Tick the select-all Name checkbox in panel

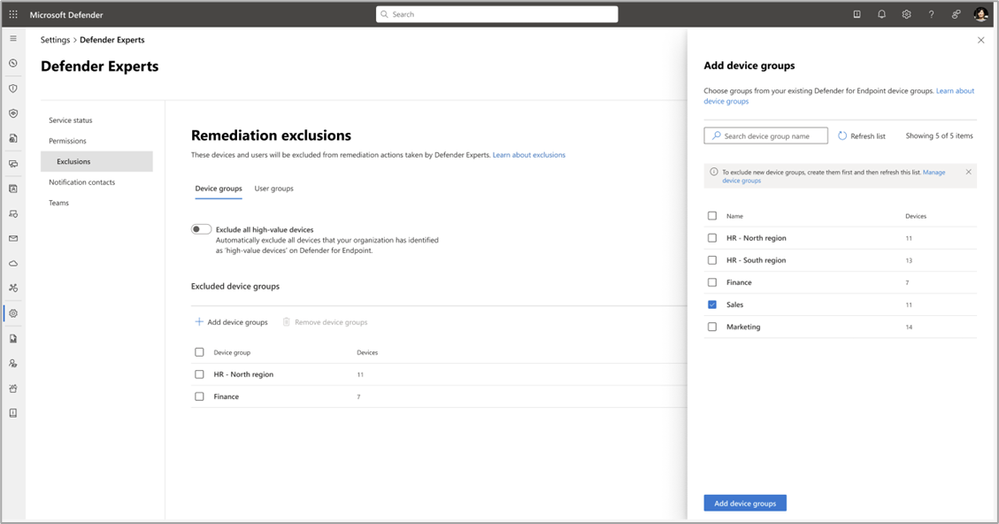(x=712, y=215)
